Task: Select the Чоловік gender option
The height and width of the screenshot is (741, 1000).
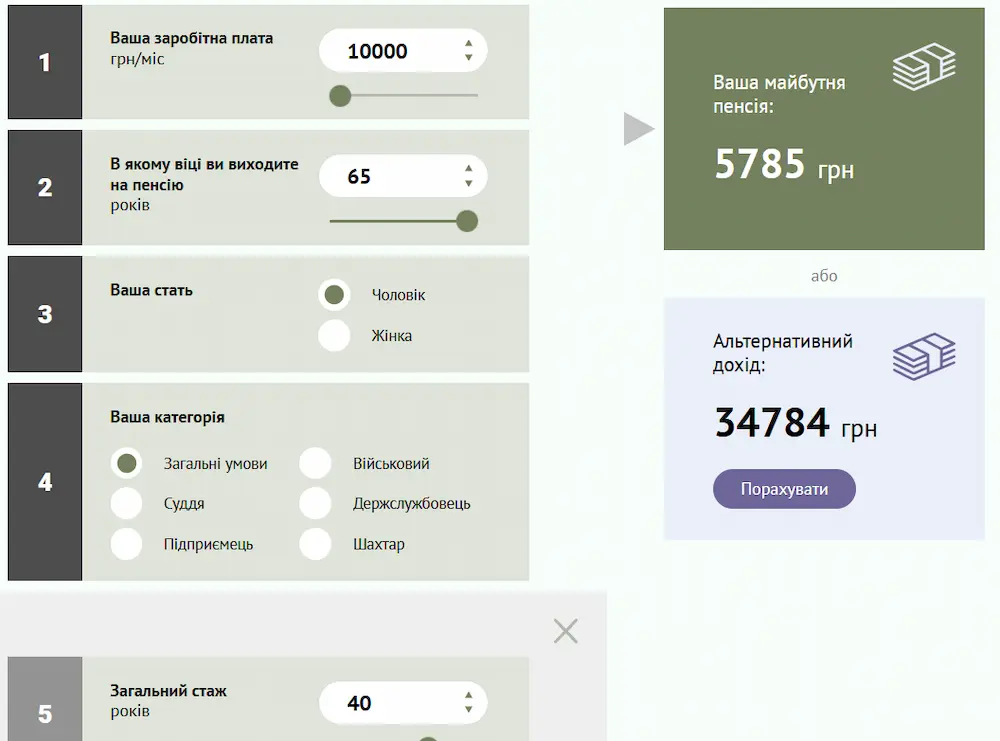Action: (x=334, y=295)
